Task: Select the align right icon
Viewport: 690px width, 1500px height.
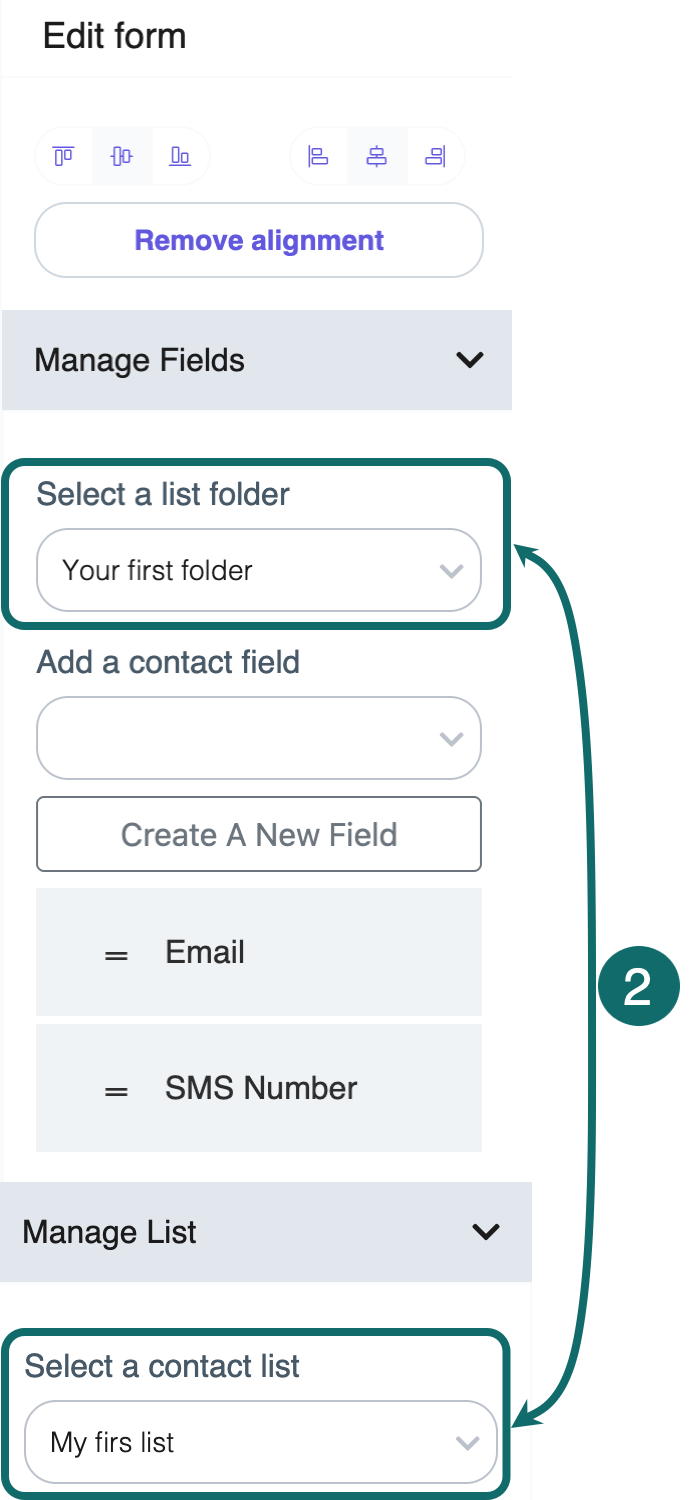Action: click(436, 156)
